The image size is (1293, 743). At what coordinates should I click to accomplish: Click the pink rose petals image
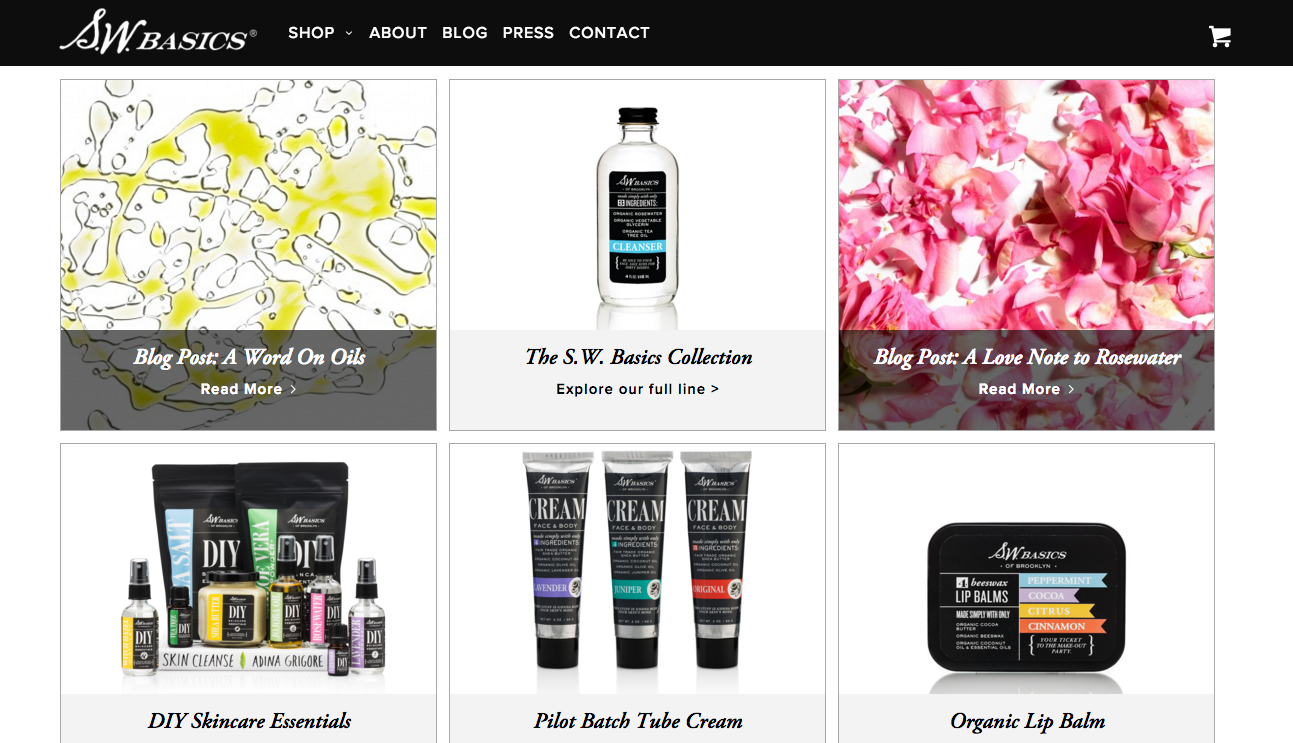(1026, 206)
